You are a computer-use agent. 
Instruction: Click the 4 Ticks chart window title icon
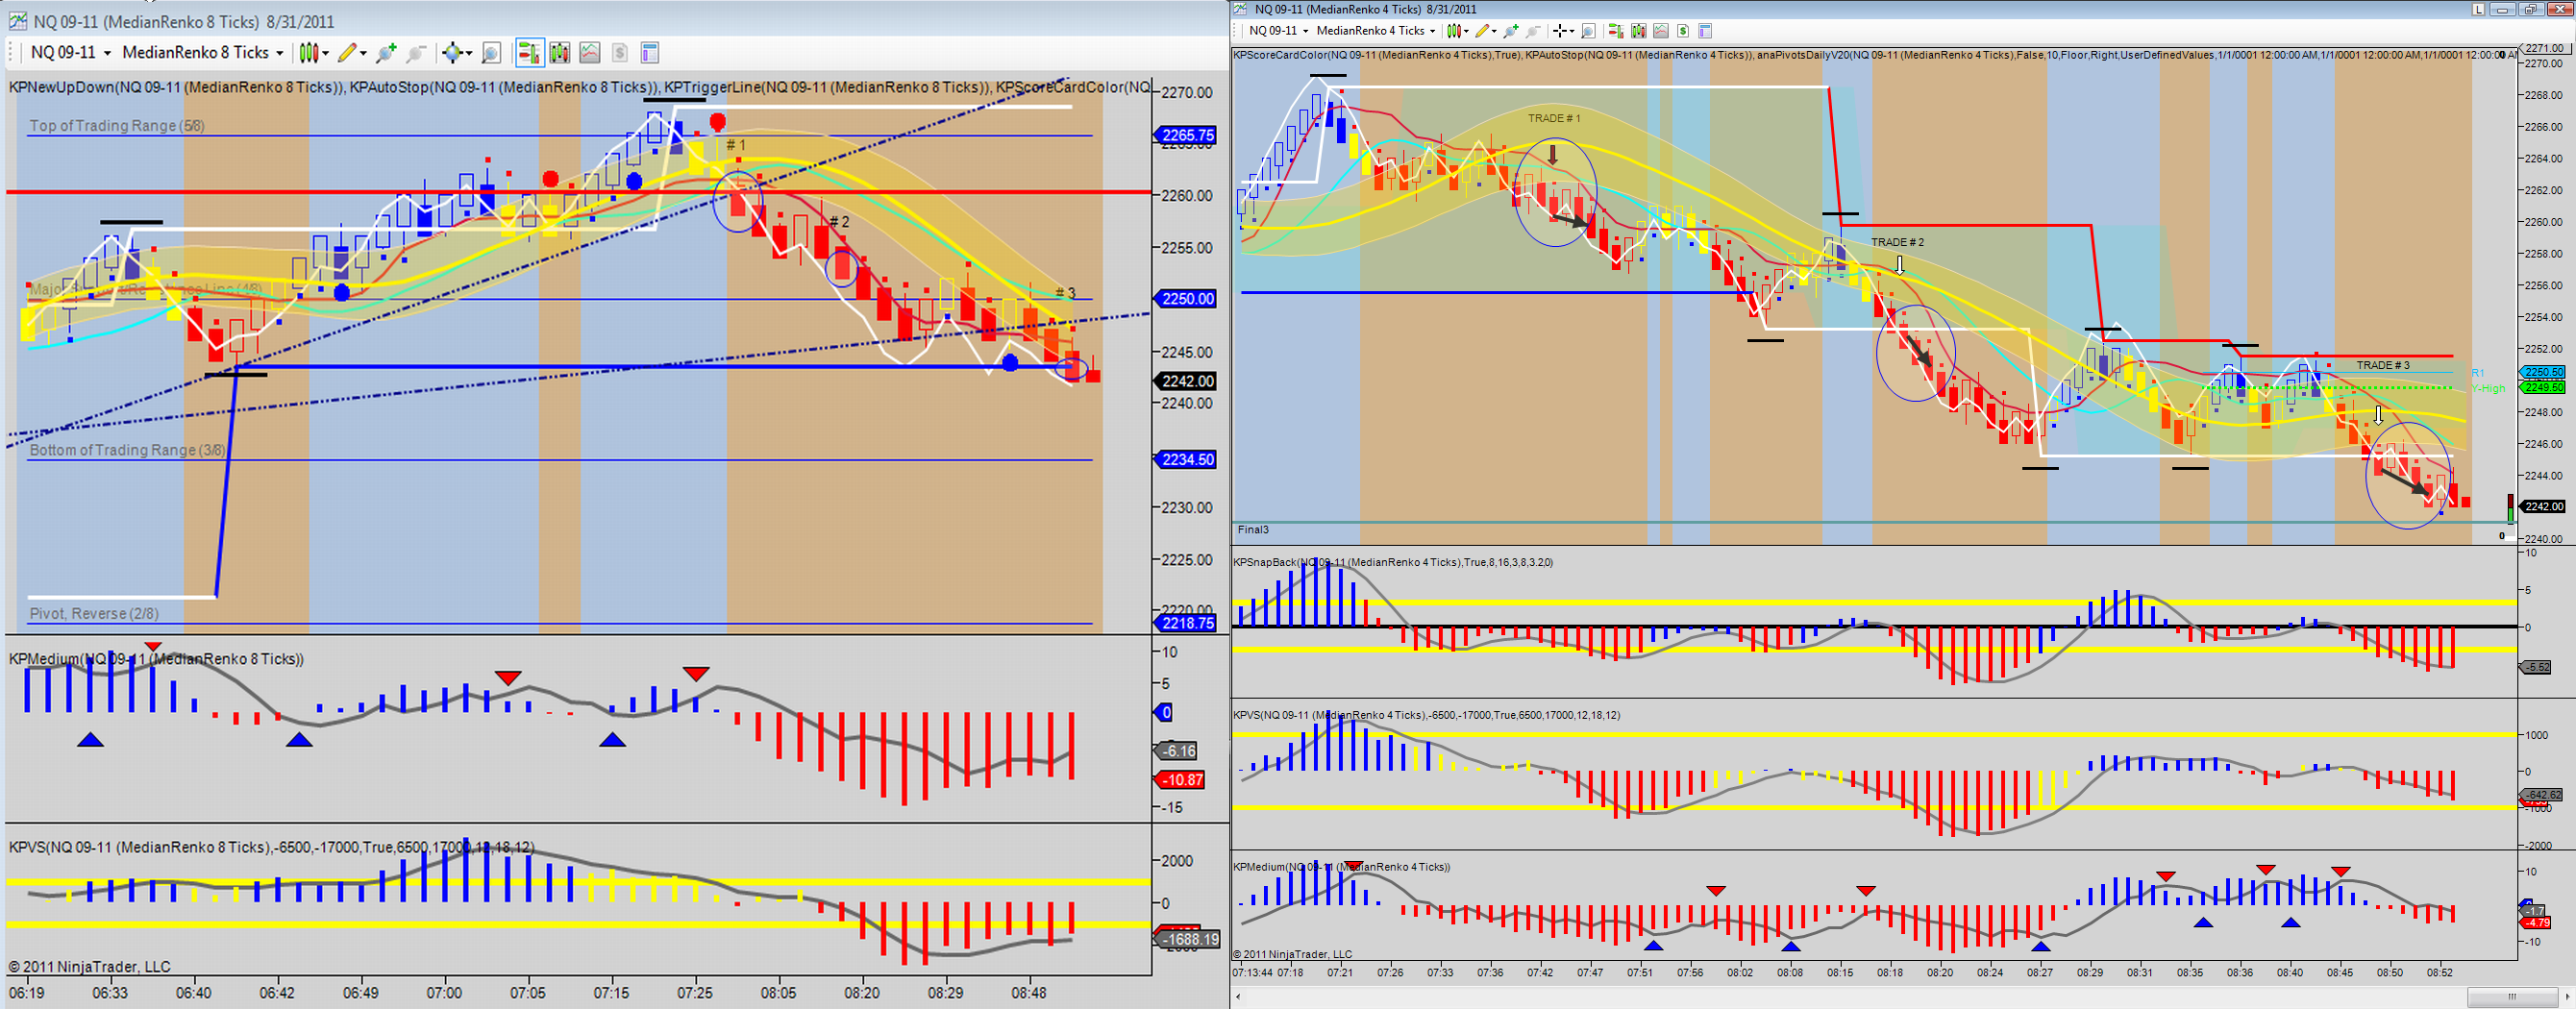coord(1241,9)
